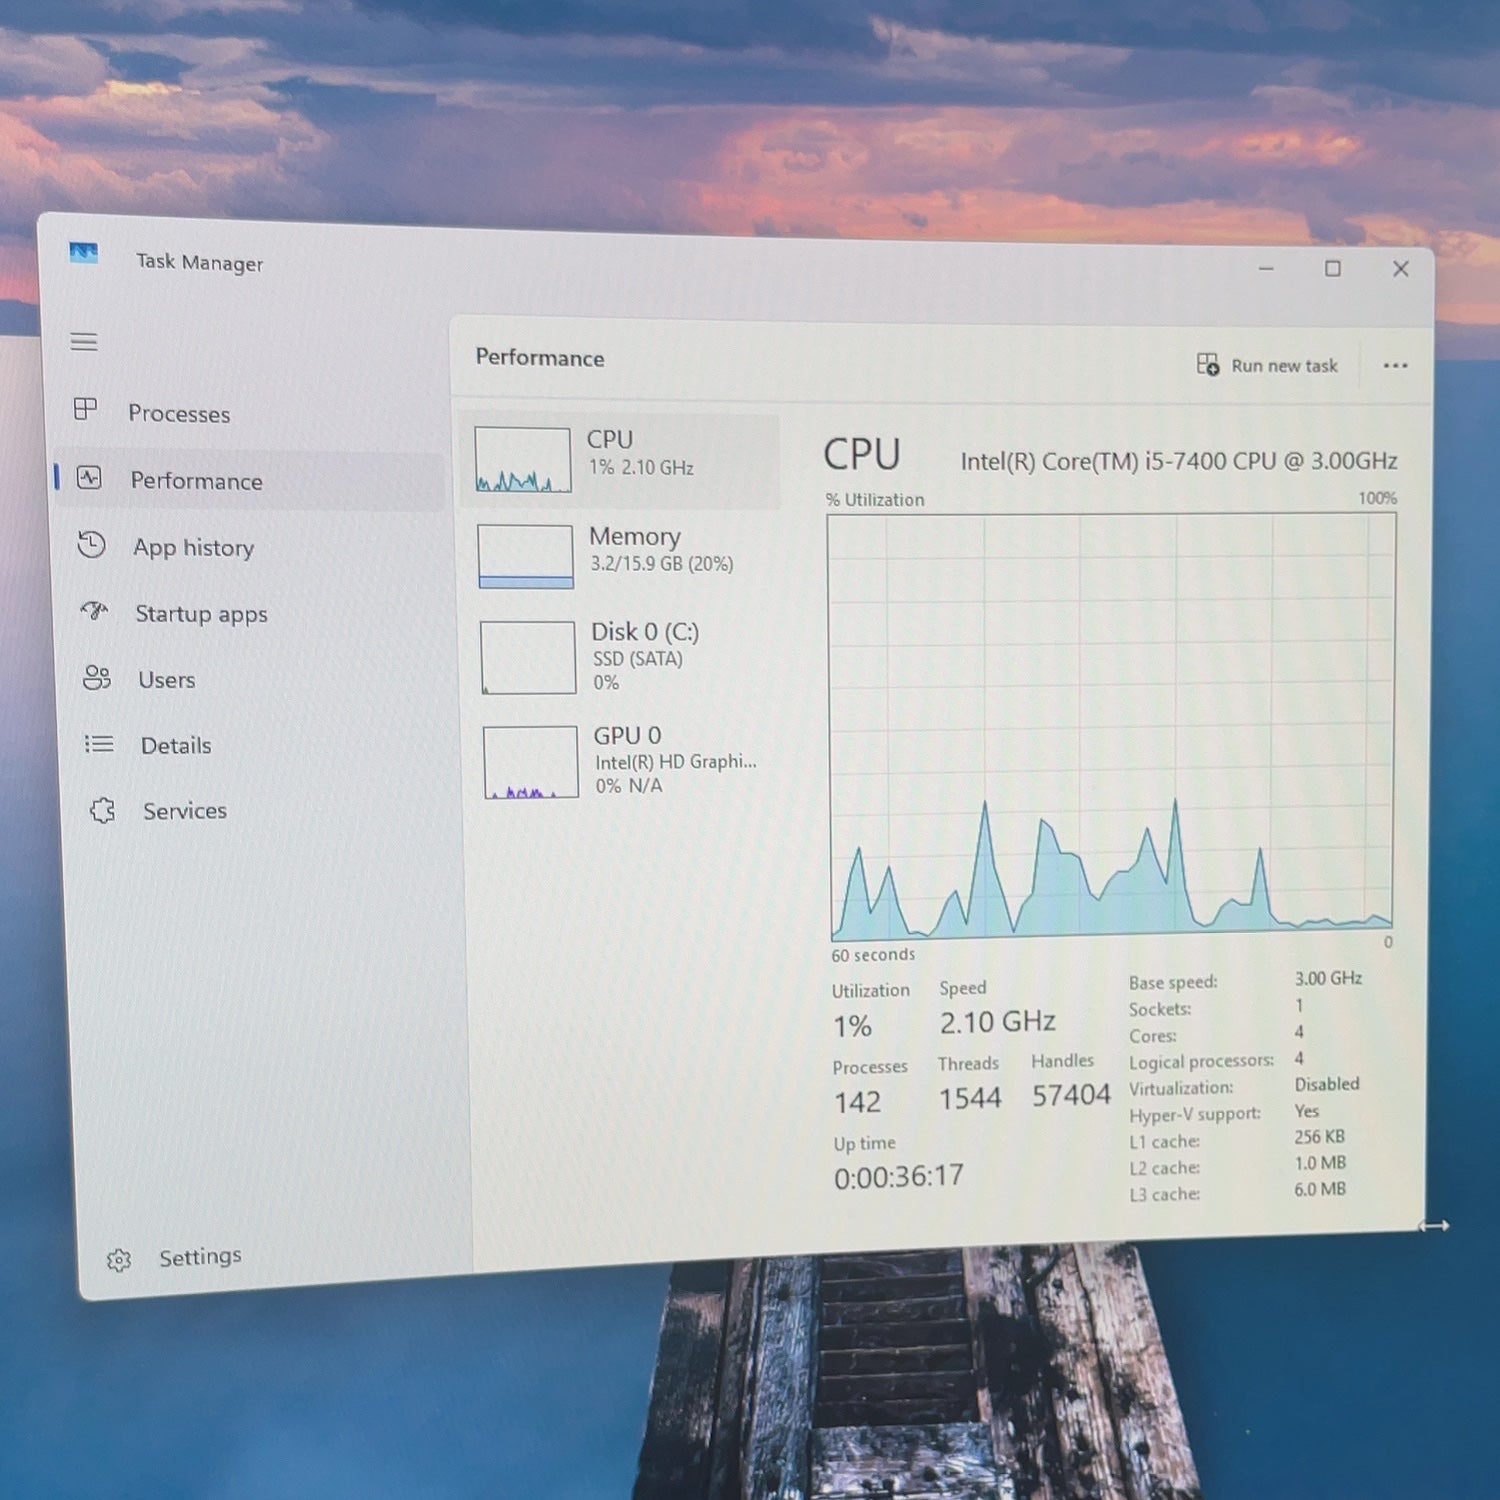Viewport: 1500px width, 1500px height.
Task: Click the 60 seconds graph label
Action: click(x=873, y=955)
